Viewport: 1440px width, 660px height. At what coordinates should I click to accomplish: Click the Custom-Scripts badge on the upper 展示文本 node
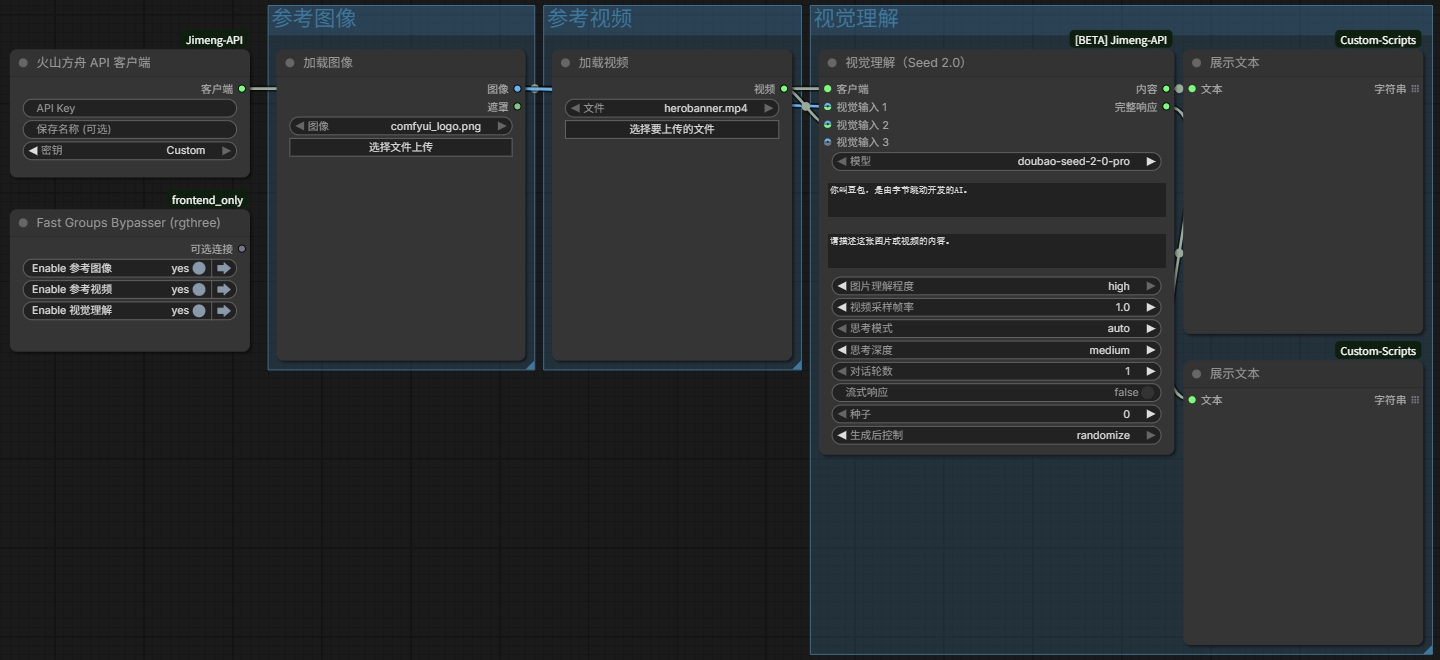point(1378,40)
